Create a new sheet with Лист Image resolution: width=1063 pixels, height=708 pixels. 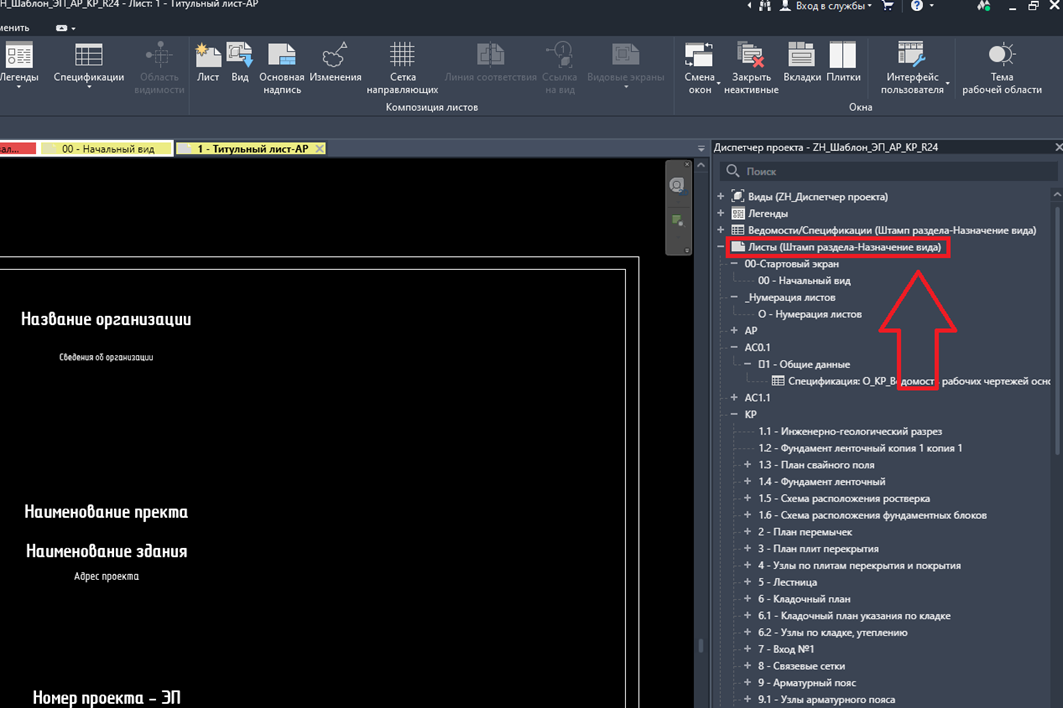(x=208, y=62)
